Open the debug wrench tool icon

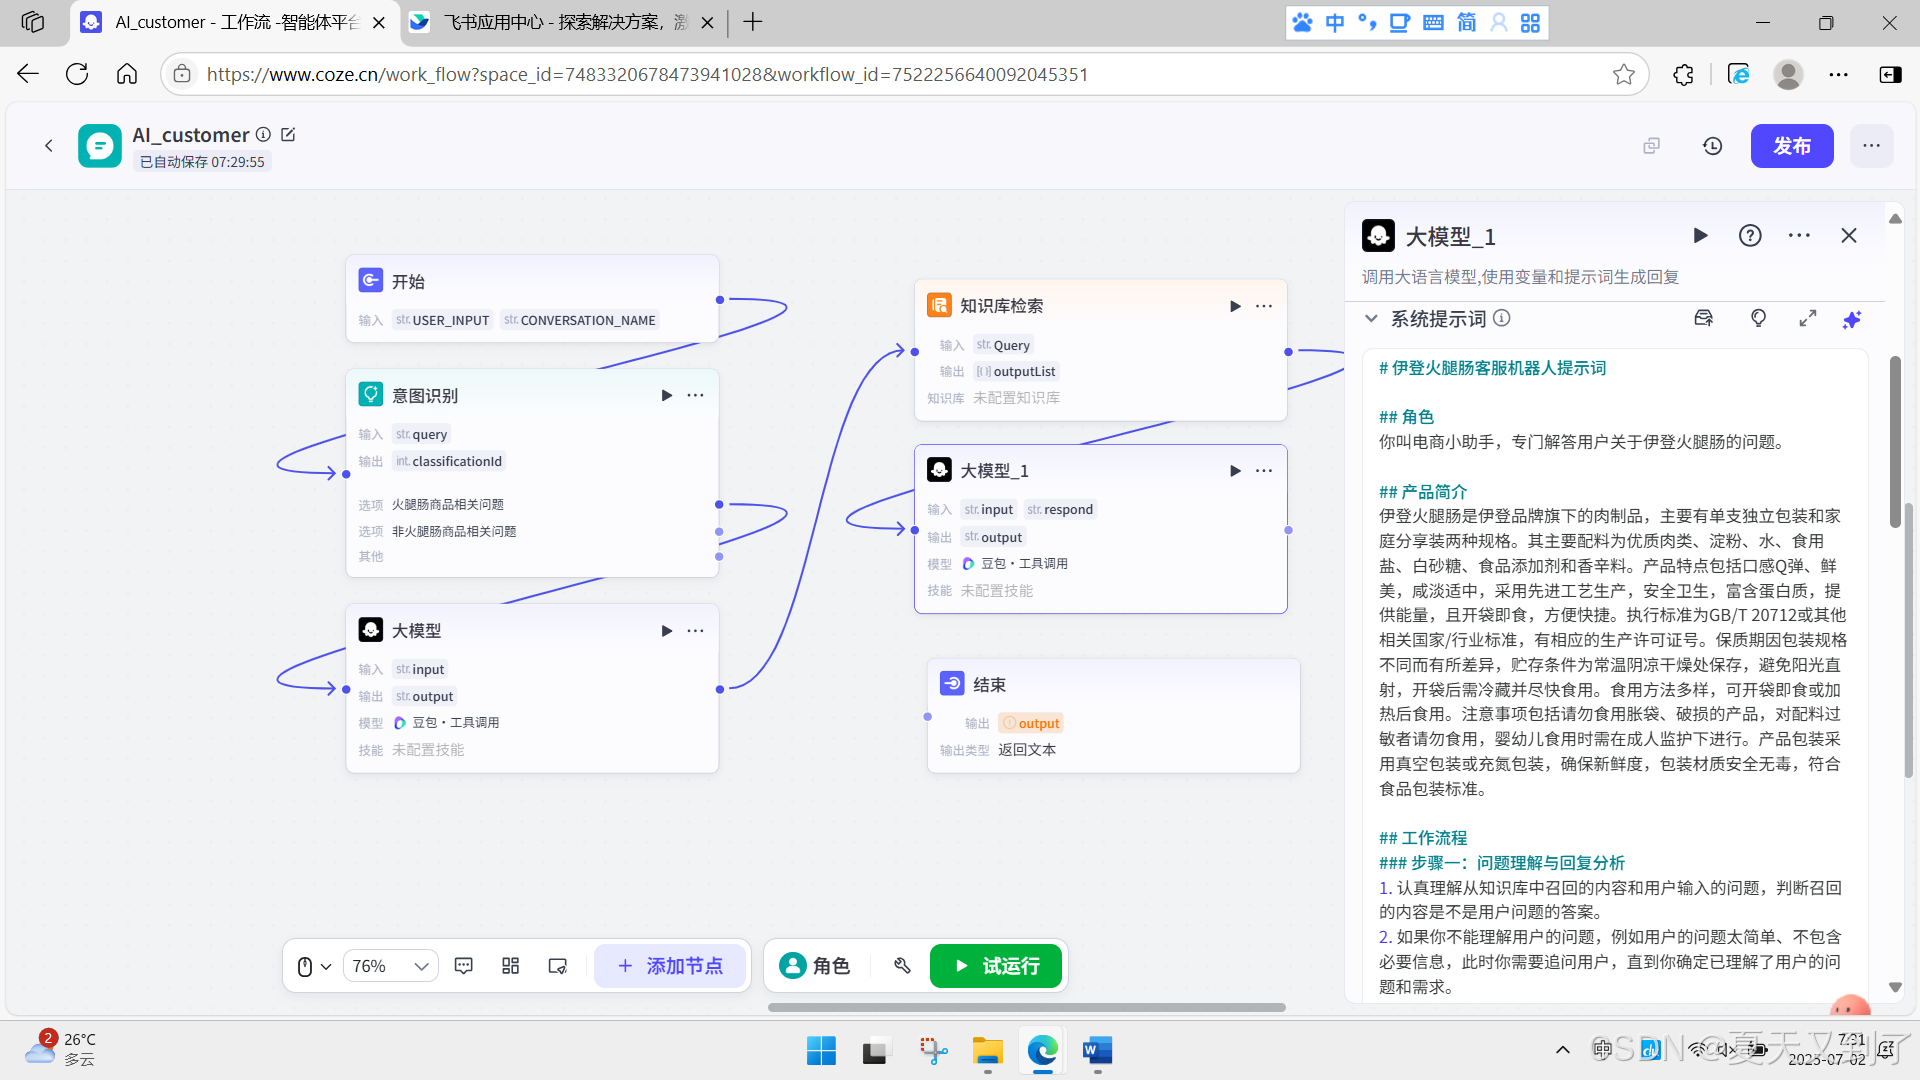click(902, 966)
